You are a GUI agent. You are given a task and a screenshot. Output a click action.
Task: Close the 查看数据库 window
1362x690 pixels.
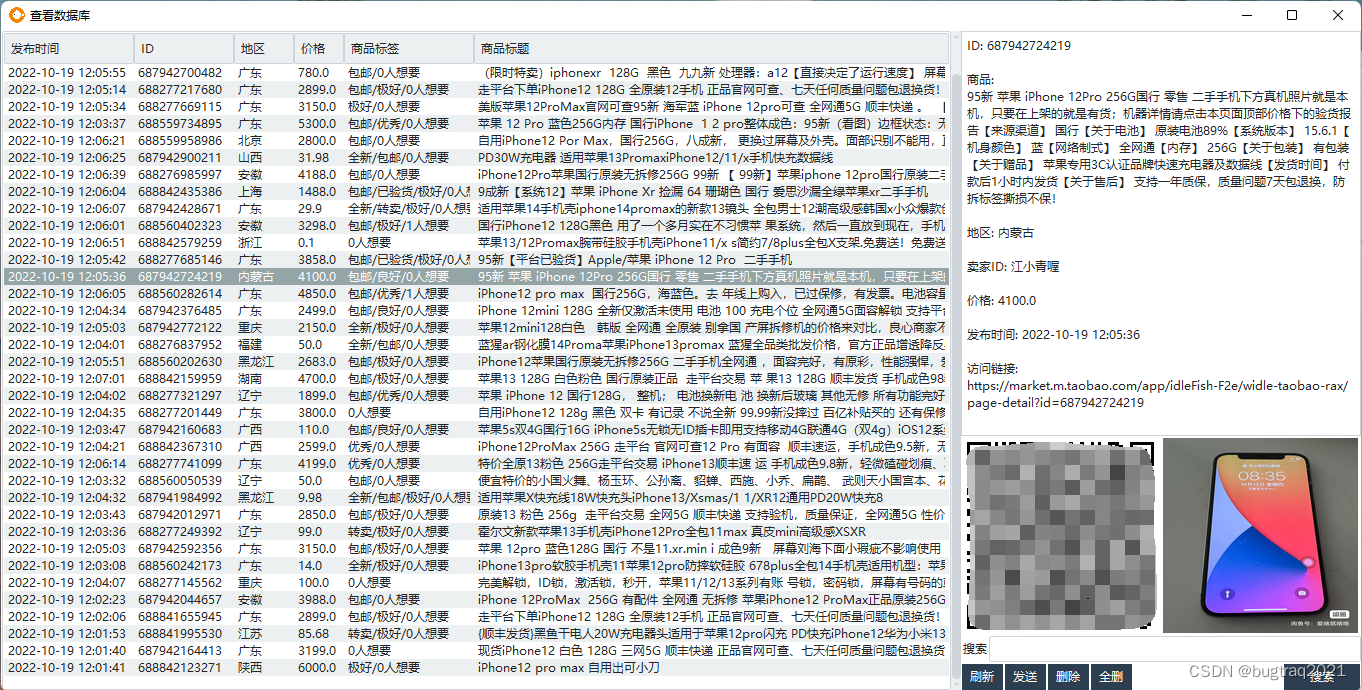[1338, 15]
